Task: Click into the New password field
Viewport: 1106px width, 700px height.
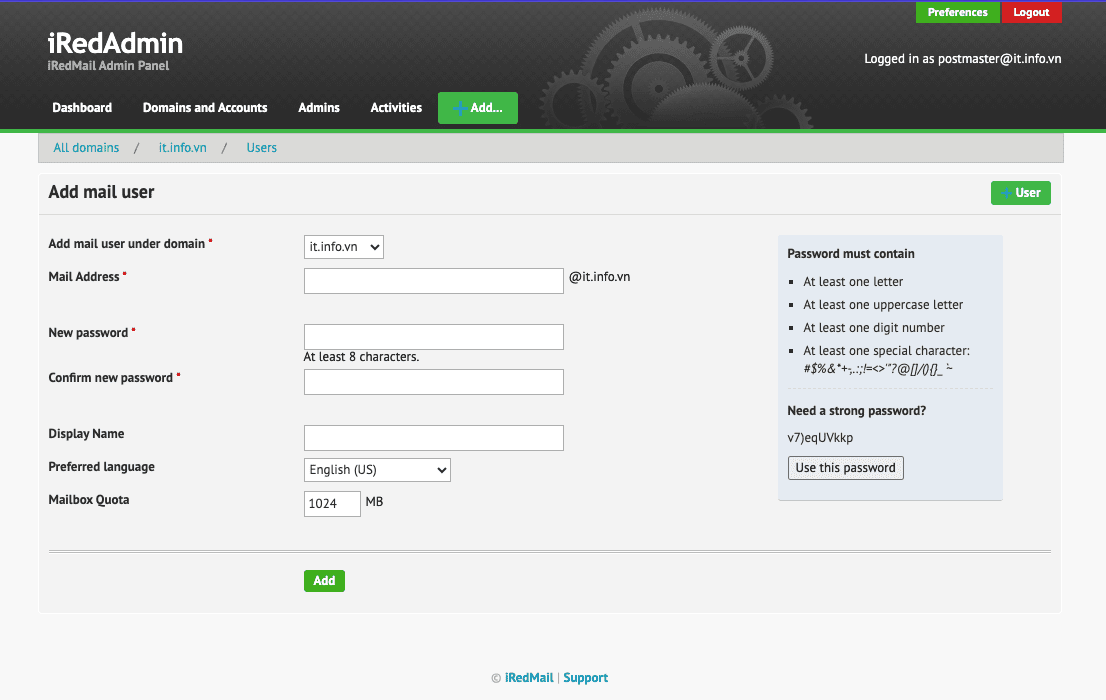Action: tap(433, 337)
